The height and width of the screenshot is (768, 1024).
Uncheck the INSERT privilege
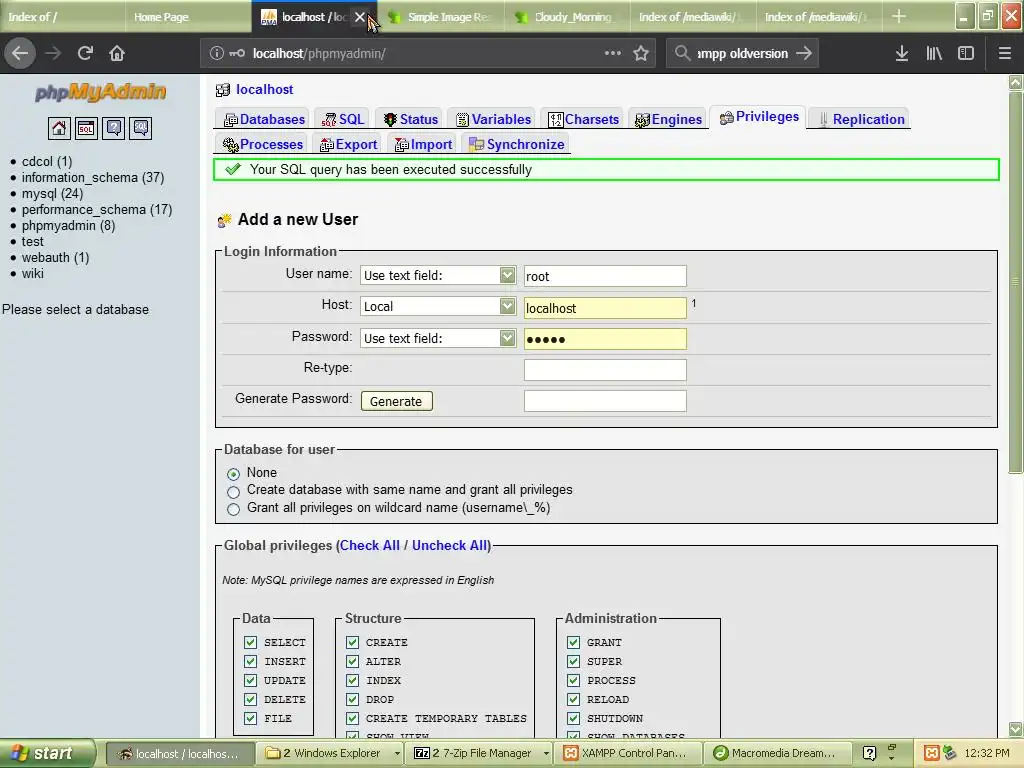pos(250,662)
